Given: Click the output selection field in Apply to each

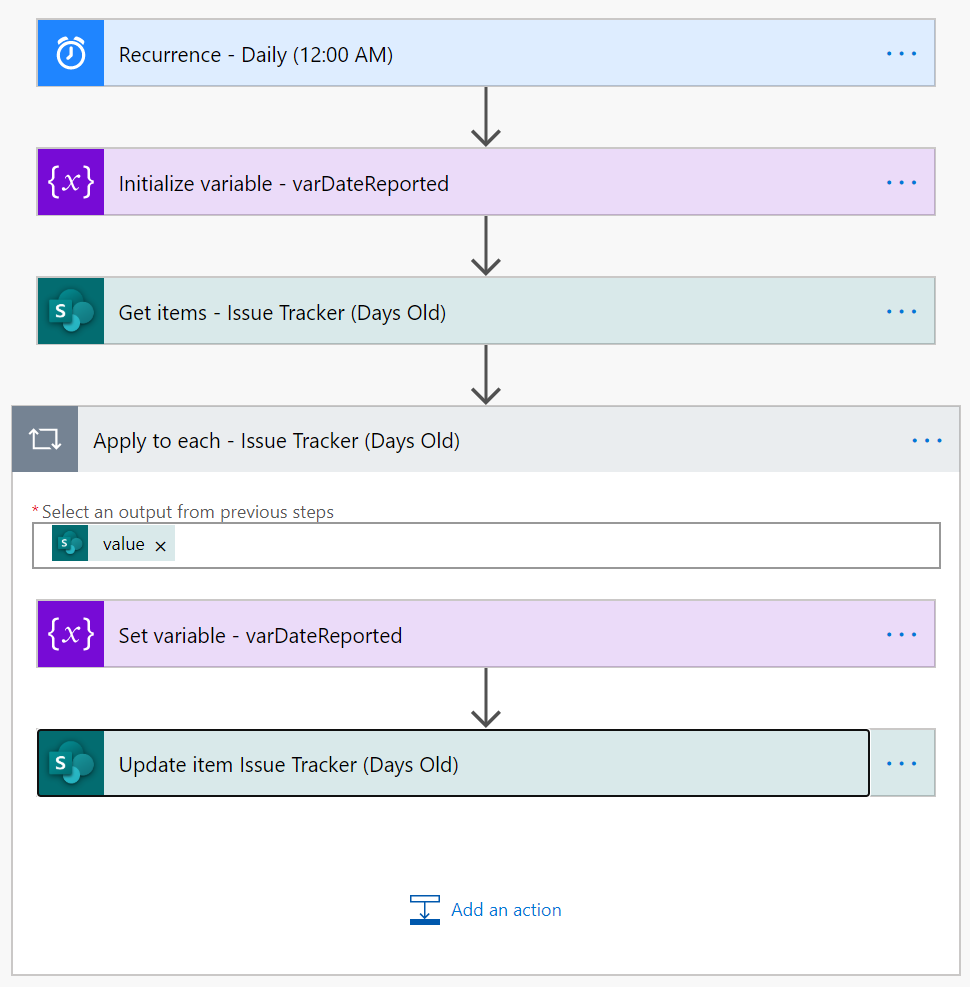Looking at the screenshot, I should click(x=500, y=544).
